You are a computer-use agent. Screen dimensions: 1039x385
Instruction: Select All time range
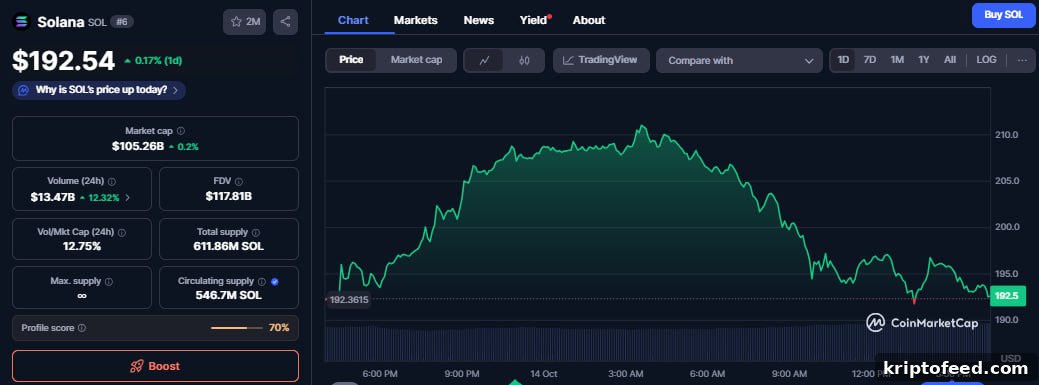950,60
